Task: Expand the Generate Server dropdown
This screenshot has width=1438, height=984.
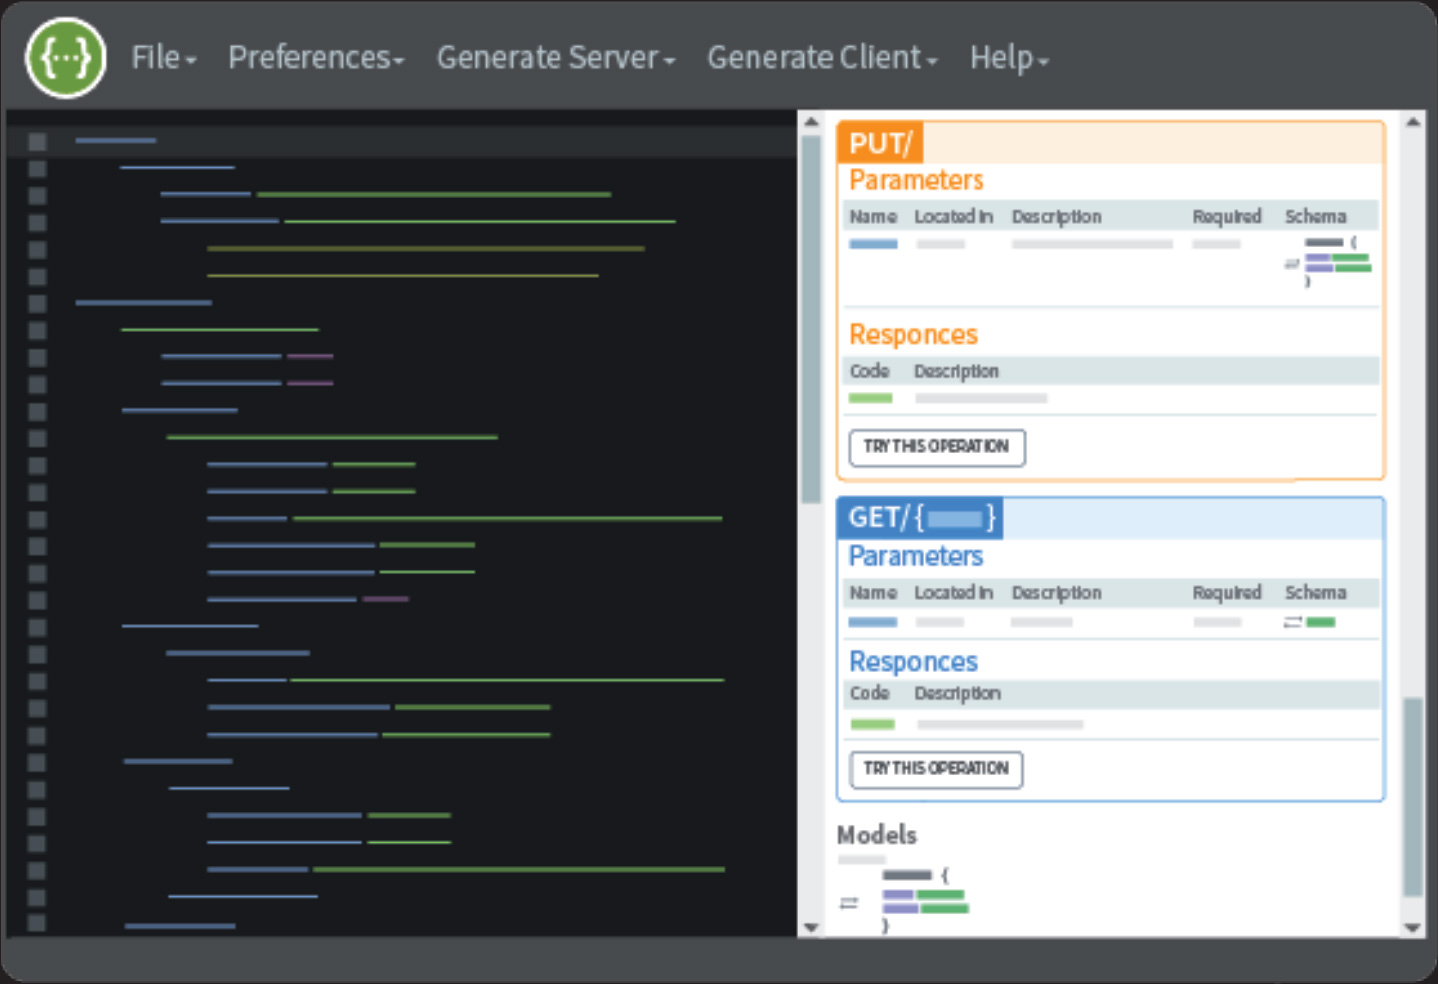Action: coord(555,58)
